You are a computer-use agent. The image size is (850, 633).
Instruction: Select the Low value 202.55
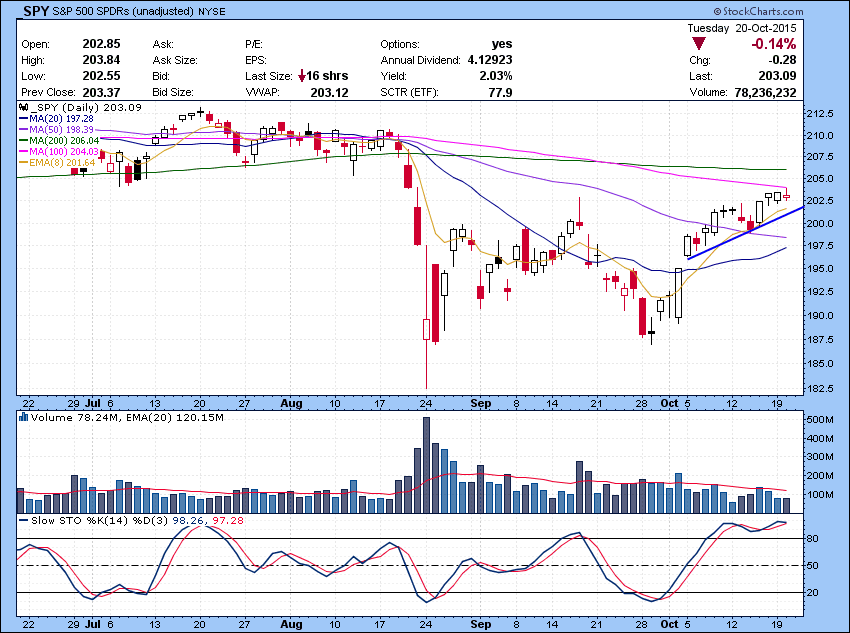coord(101,76)
